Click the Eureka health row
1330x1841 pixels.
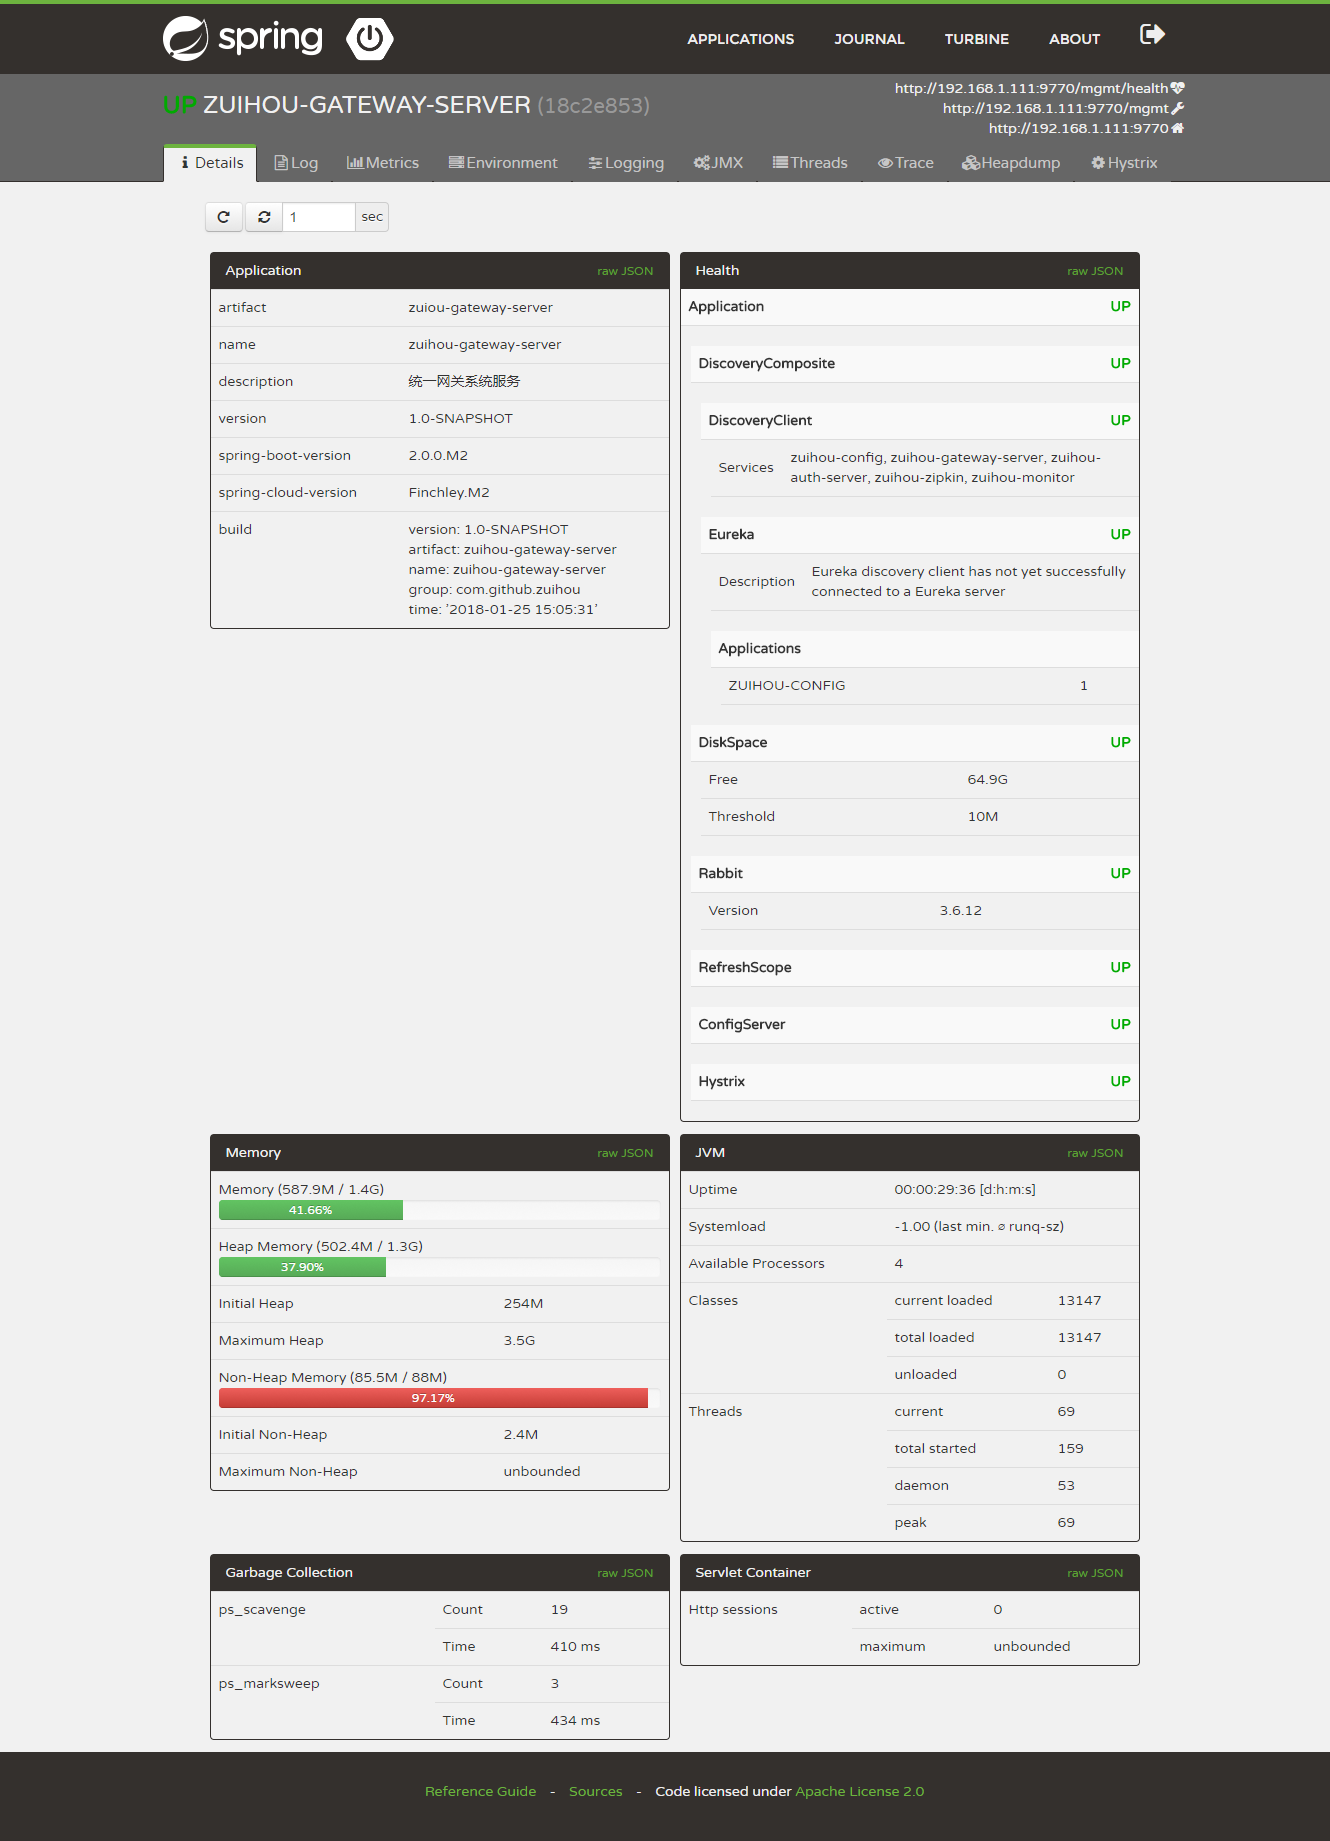pos(919,534)
